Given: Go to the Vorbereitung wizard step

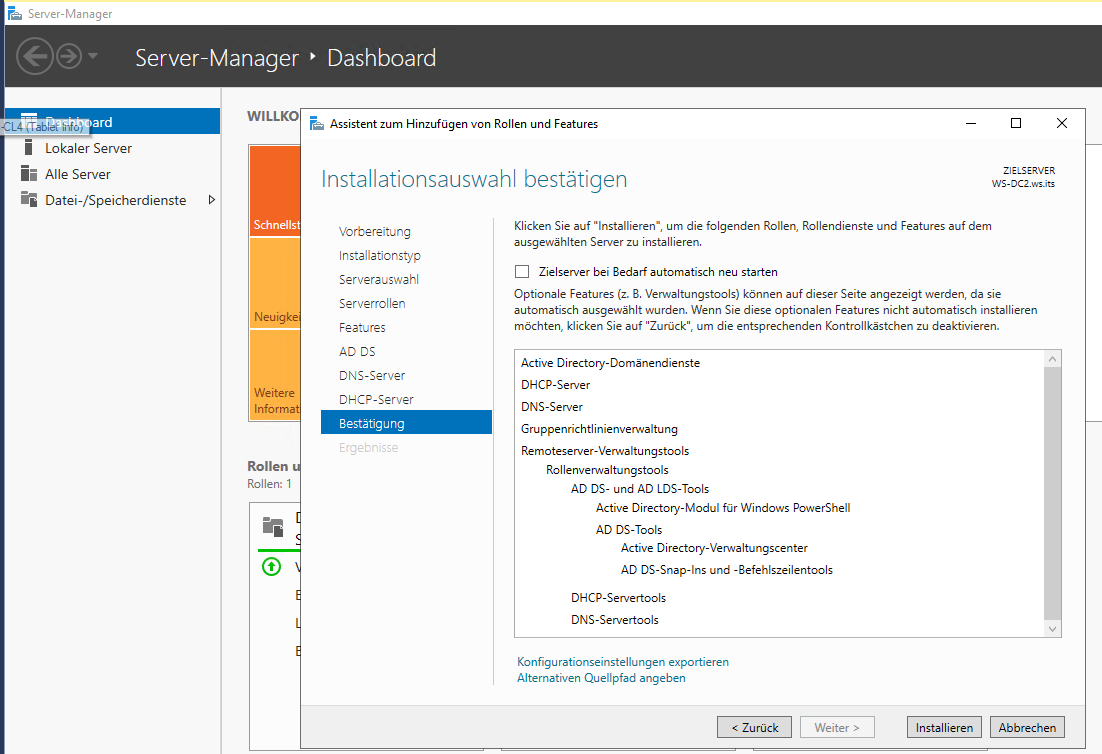Looking at the screenshot, I should point(375,231).
